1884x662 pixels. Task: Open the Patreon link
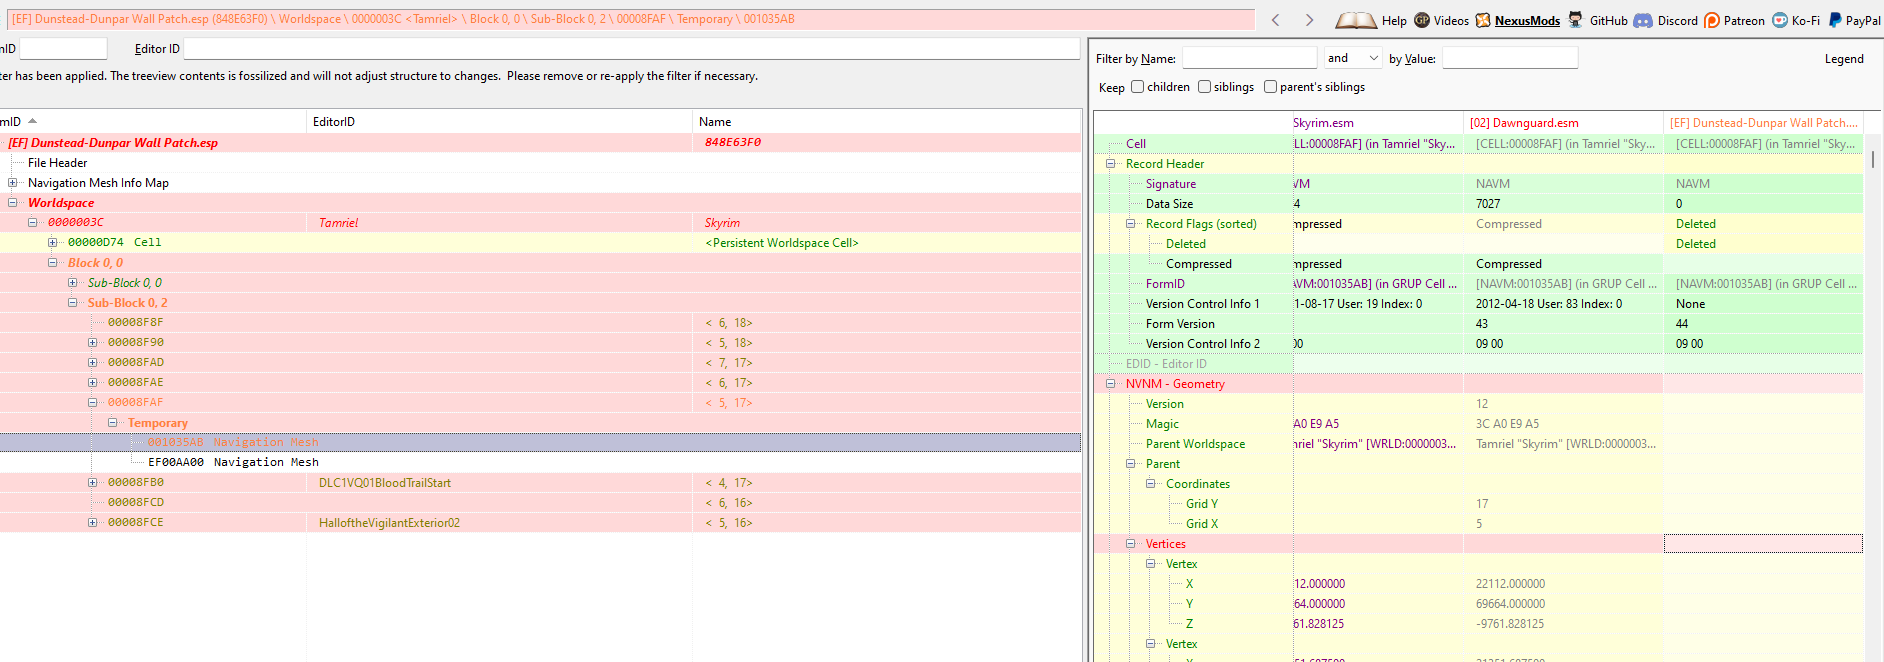click(x=1735, y=20)
